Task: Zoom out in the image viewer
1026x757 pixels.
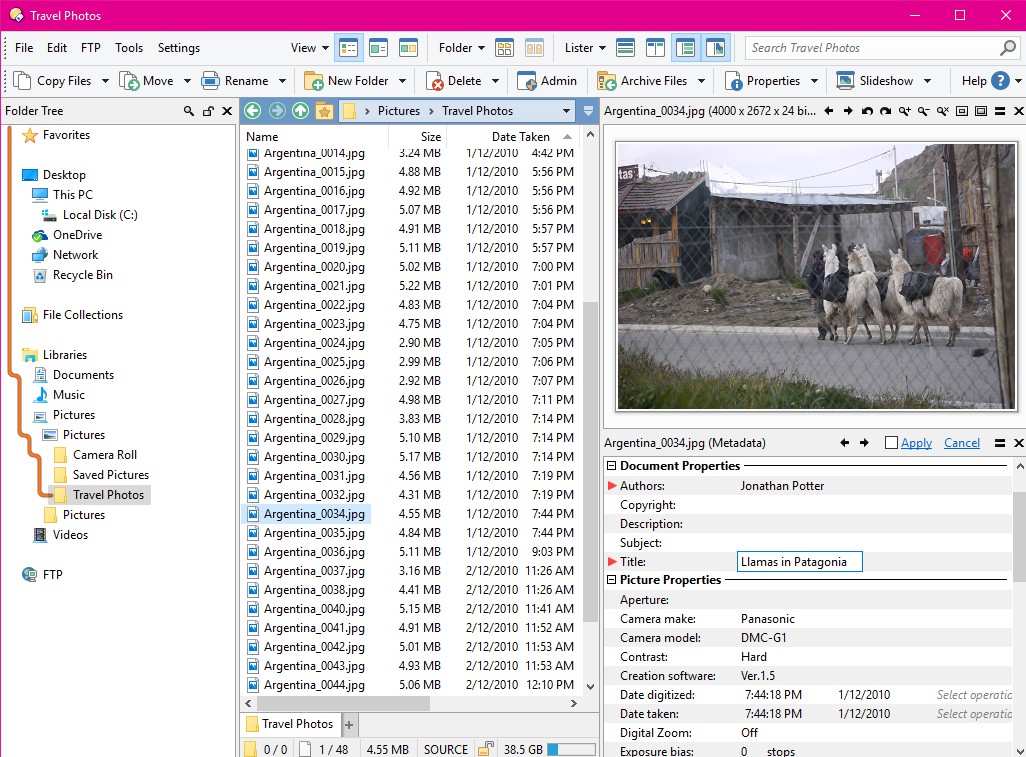Action: click(923, 111)
